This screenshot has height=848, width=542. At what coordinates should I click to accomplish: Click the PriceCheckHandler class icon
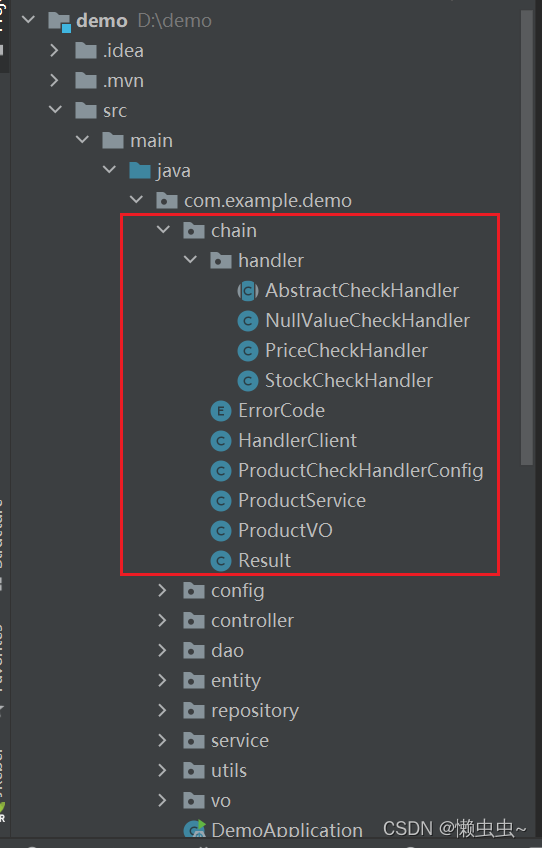[x=248, y=351]
